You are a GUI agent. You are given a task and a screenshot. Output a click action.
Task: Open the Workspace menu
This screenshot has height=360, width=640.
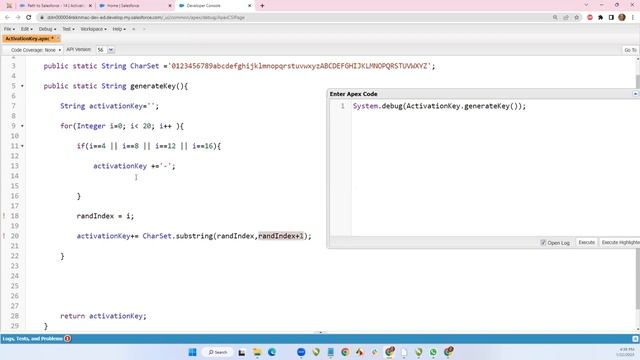pos(93,29)
